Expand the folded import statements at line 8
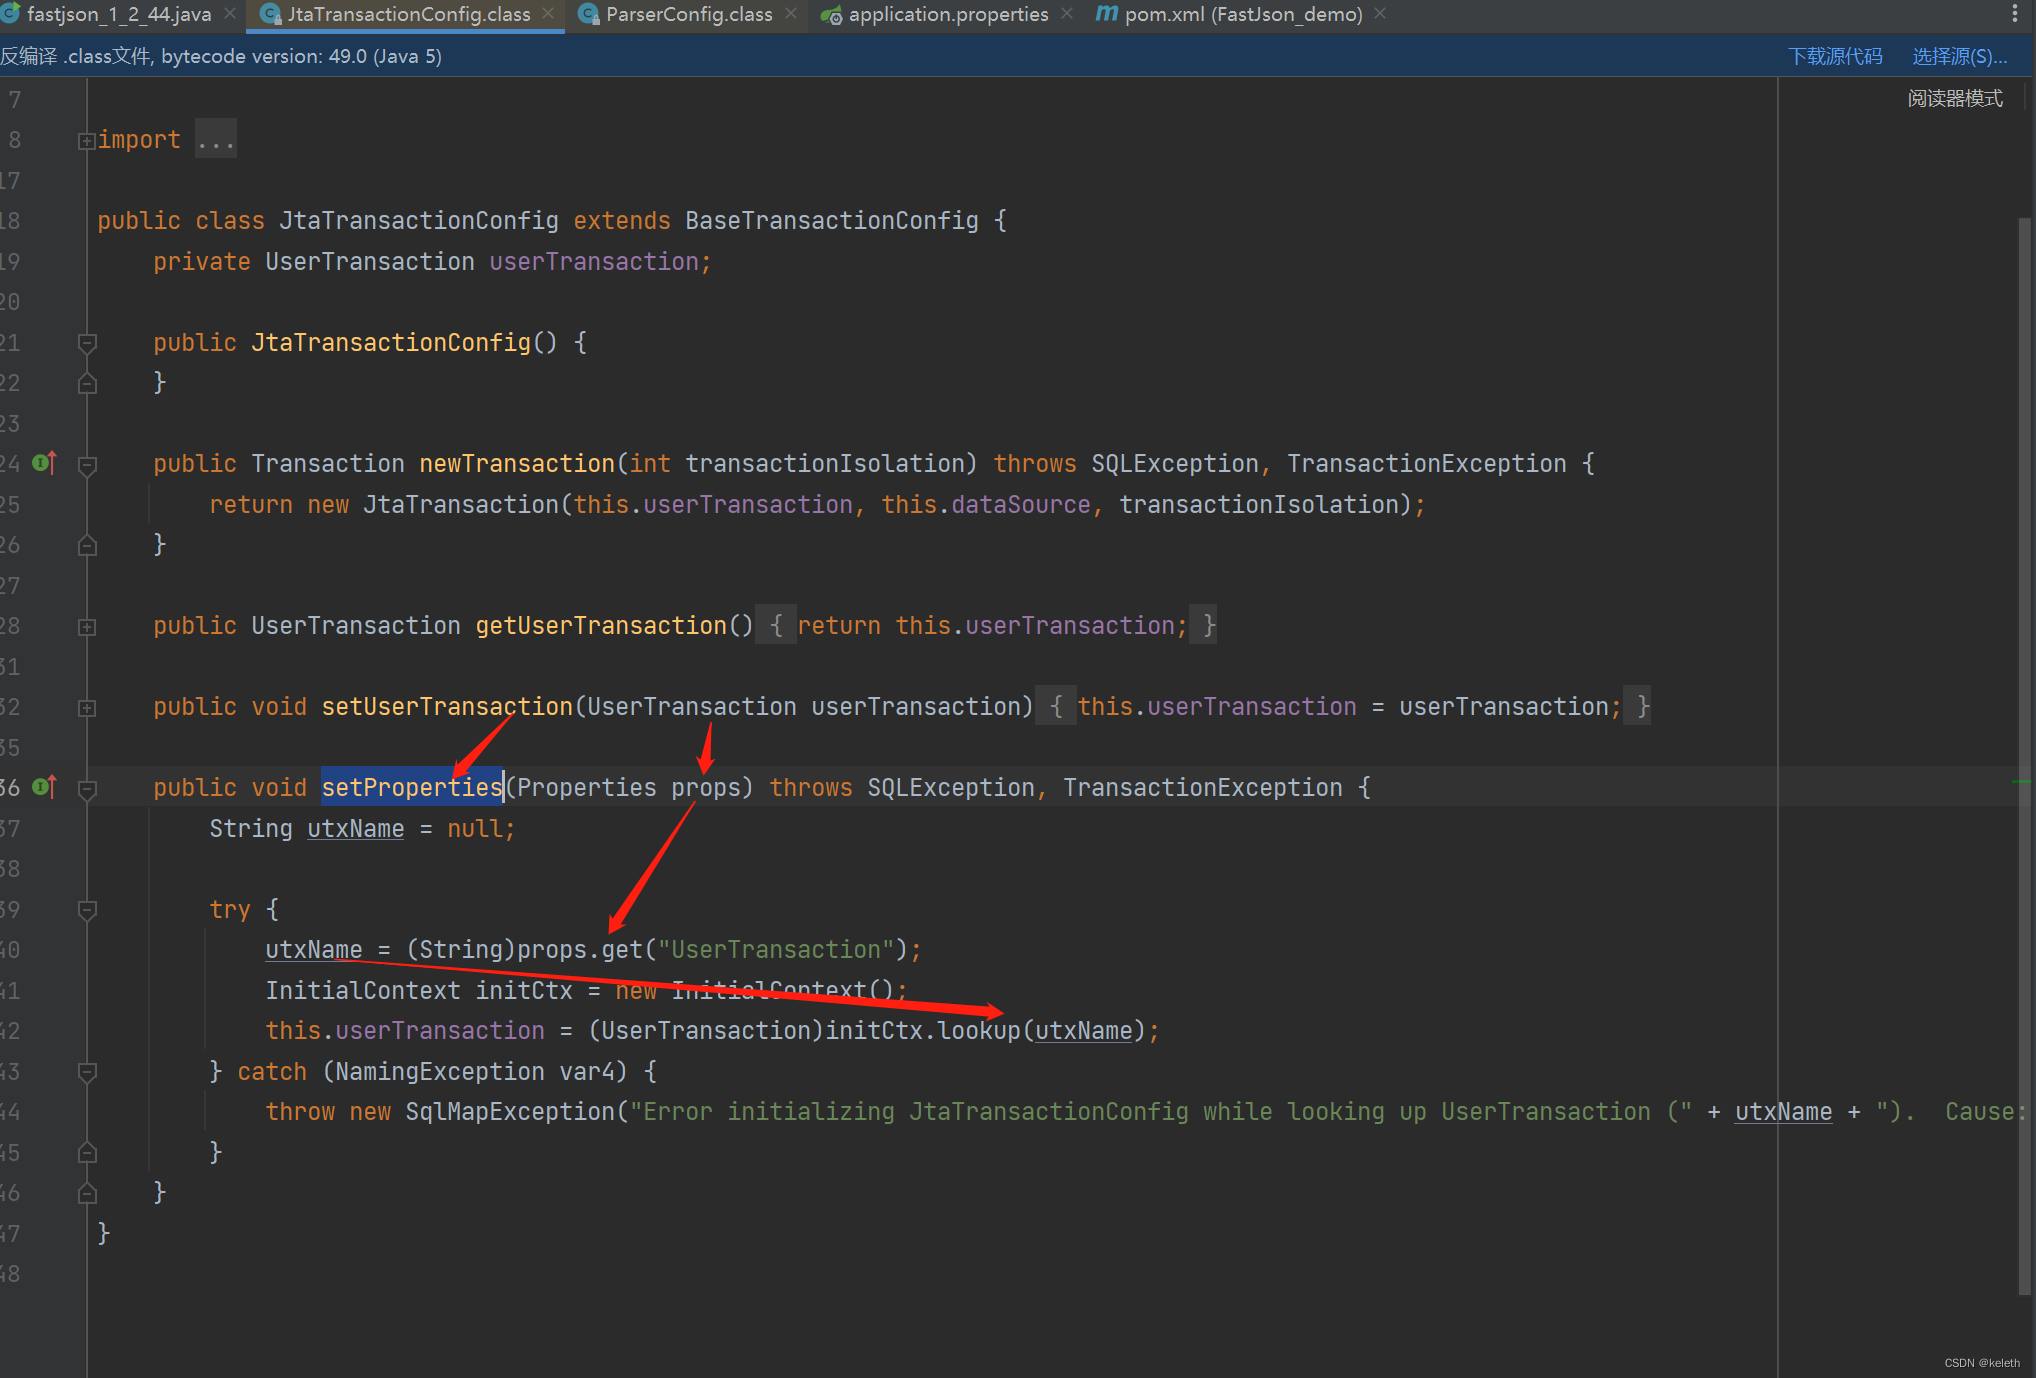The image size is (2036, 1378). tap(86, 139)
